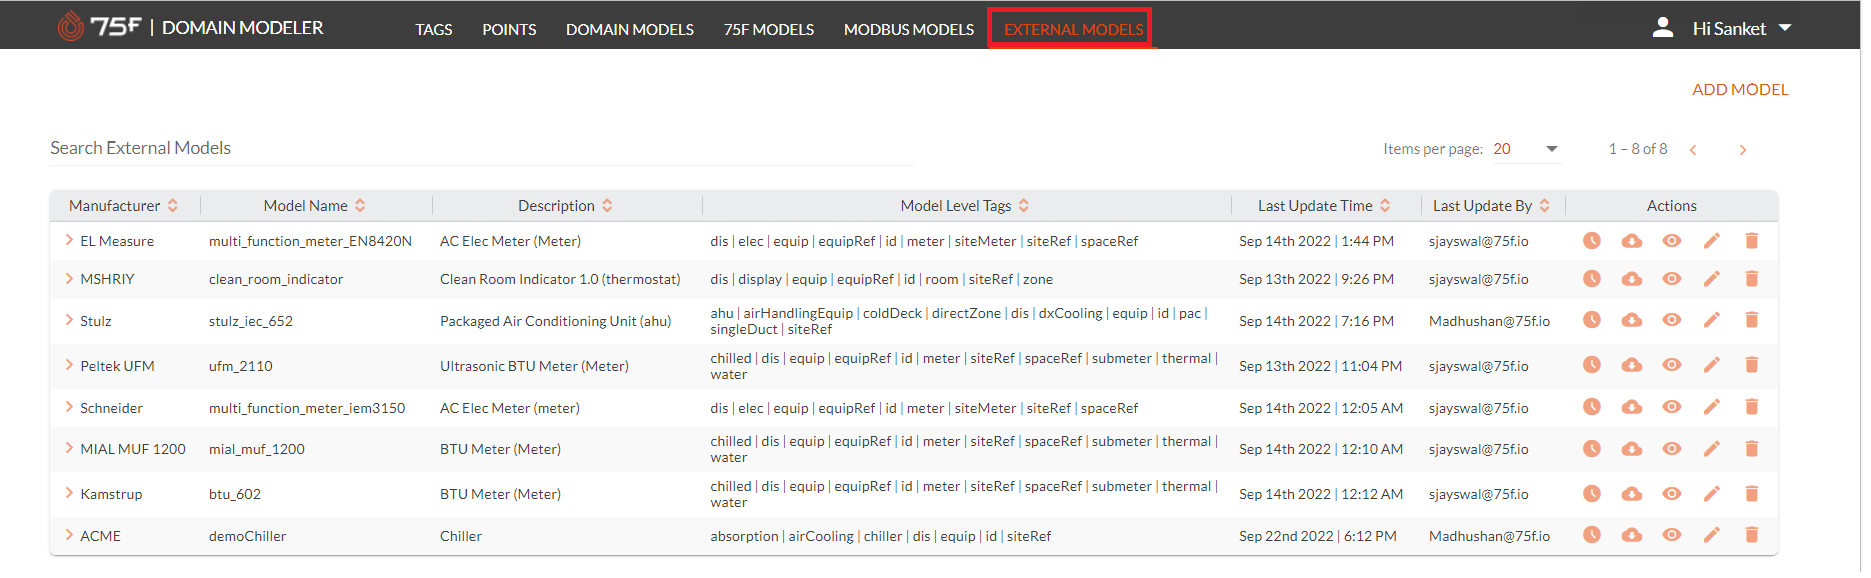Image resolution: width=1871 pixels, height=578 pixels.
Task: Delete the Peltek UFM model
Action: click(x=1752, y=365)
